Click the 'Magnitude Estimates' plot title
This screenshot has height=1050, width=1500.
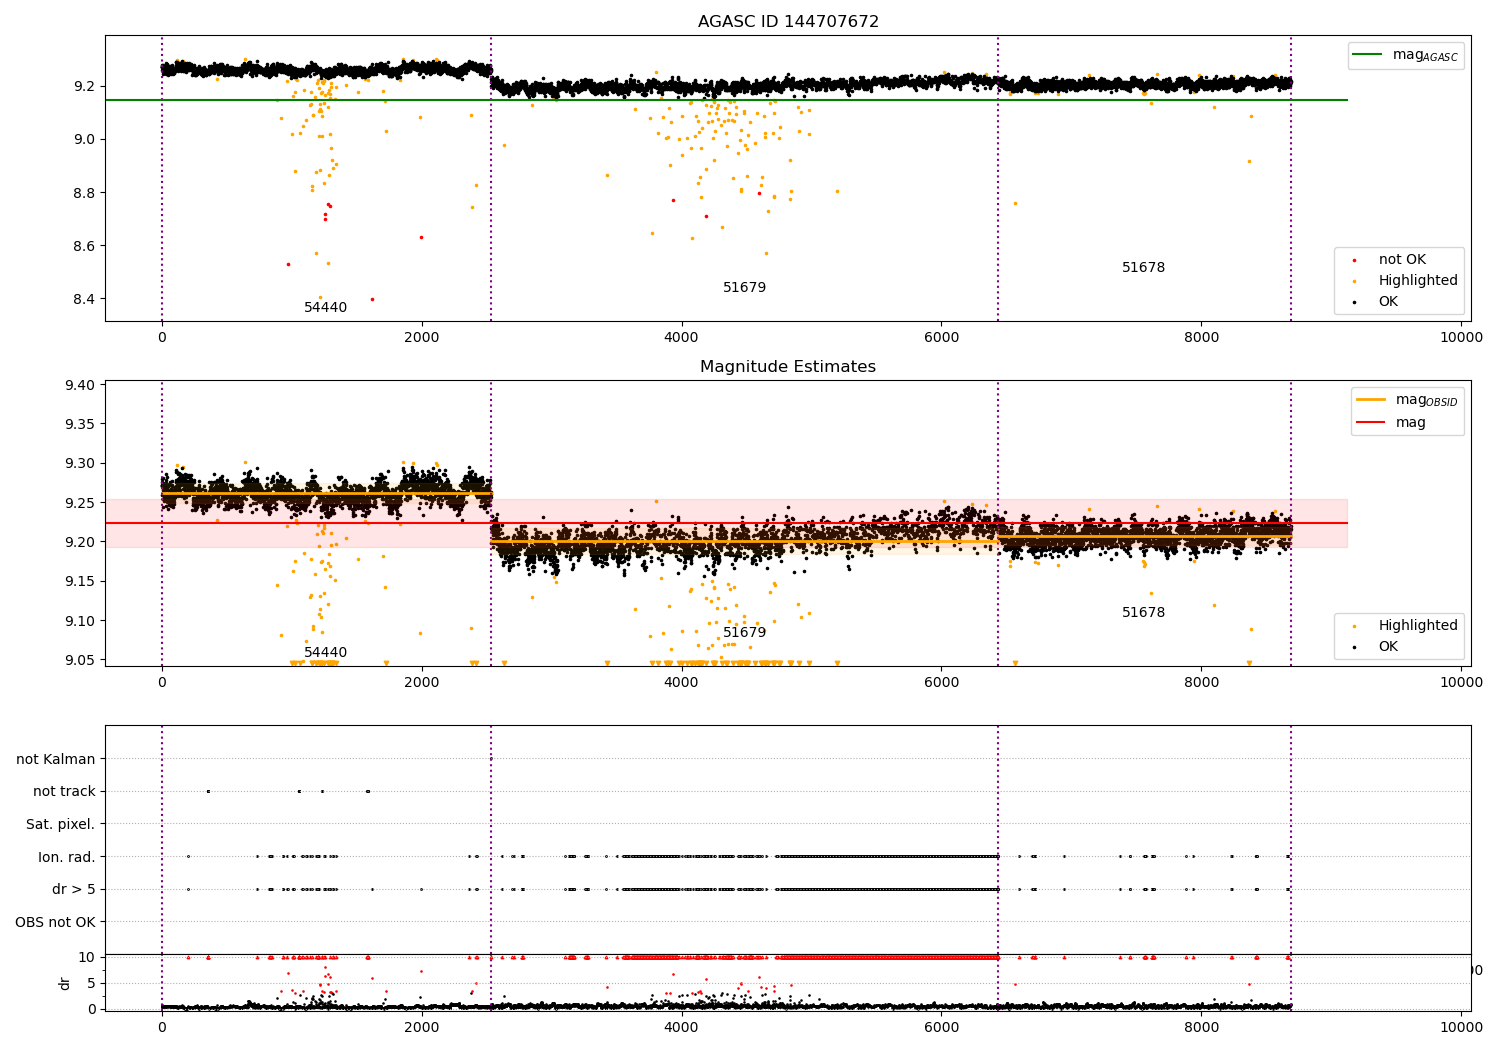[x=788, y=367]
